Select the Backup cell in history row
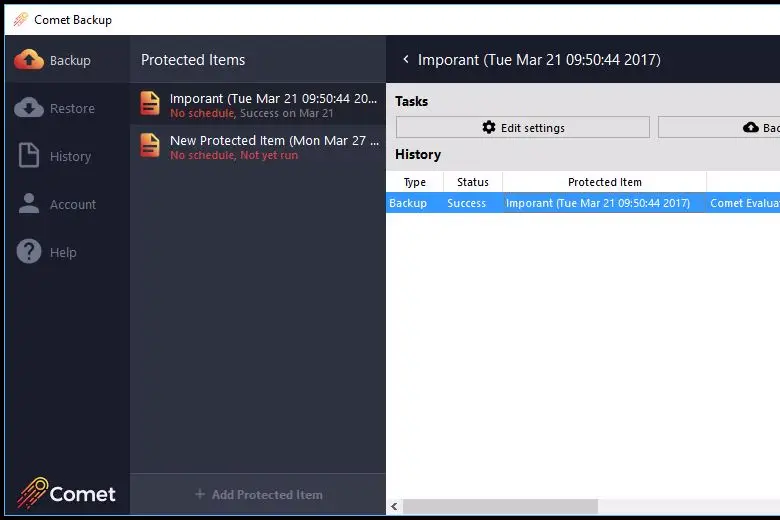780x520 pixels. tap(414, 203)
